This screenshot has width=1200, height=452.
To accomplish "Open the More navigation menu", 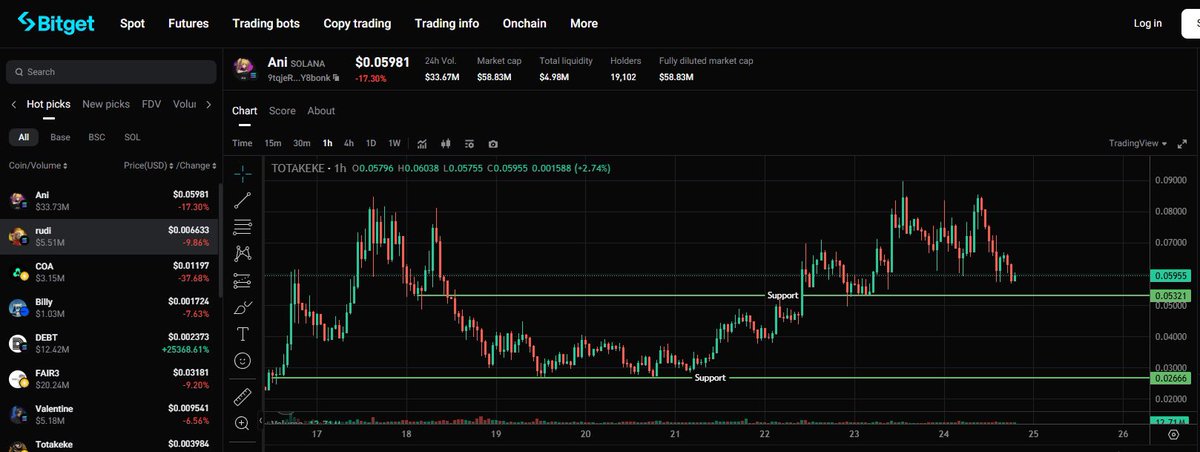I will 584,23.
